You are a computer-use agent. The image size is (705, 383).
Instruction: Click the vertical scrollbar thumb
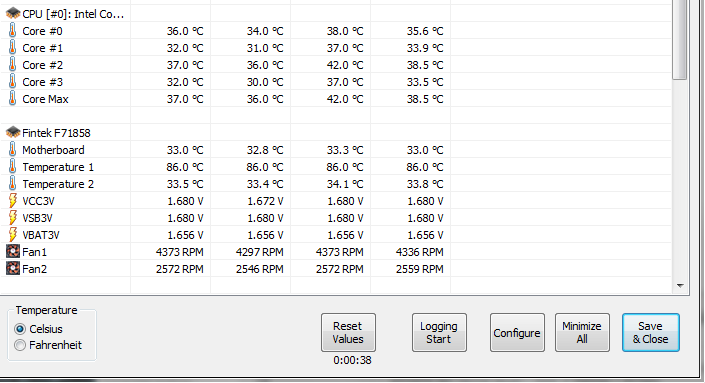(679, 40)
